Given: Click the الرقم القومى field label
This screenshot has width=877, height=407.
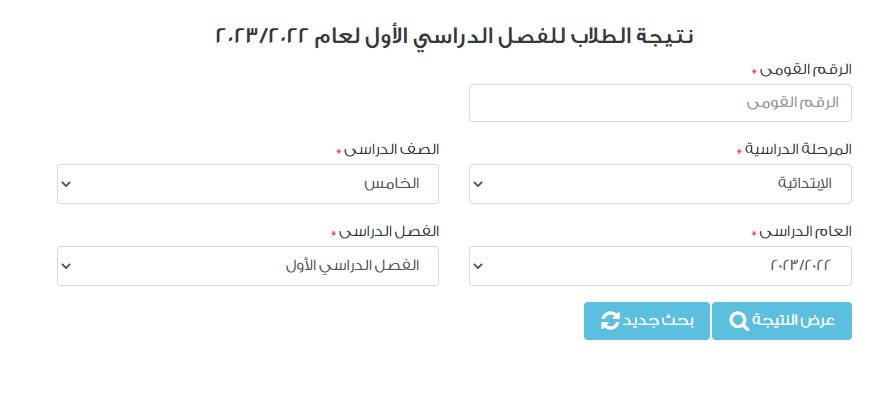Looking at the screenshot, I should [x=806, y=69].
